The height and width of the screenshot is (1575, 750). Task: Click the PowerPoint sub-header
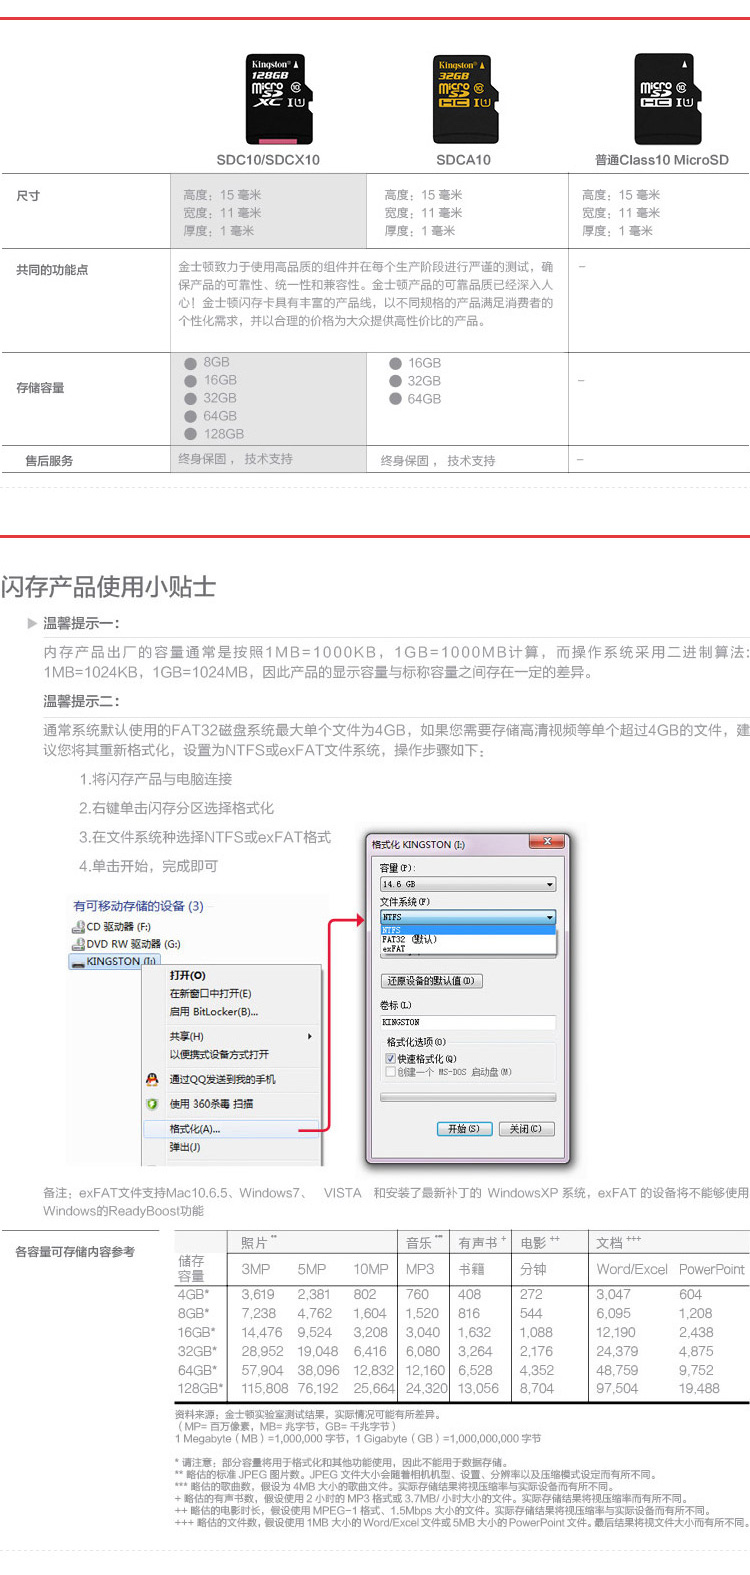(x=712, y=1269)
